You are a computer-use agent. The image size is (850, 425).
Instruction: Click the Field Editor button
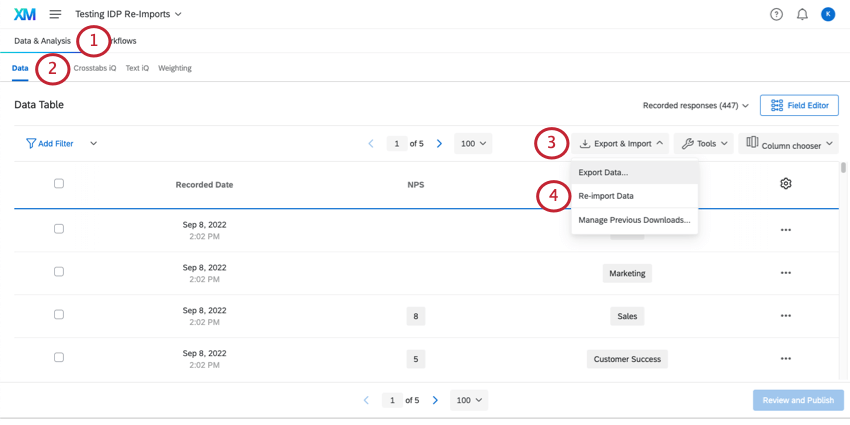[800, 105]
